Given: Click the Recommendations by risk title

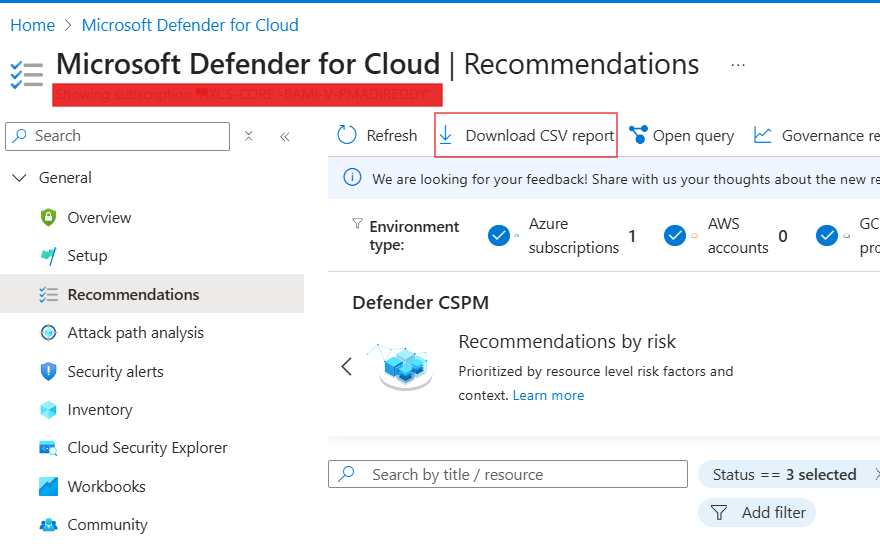Looking at the screenshot, I should (x=567, y=341).
